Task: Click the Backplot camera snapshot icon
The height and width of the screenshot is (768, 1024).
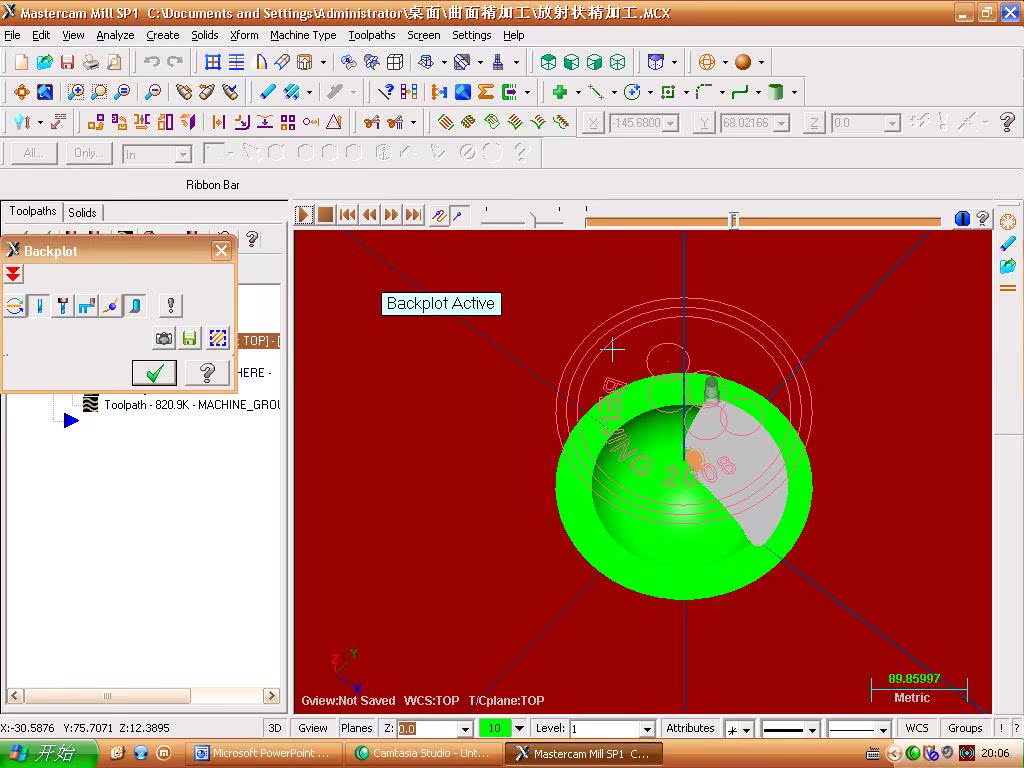Action: point(164,338)
